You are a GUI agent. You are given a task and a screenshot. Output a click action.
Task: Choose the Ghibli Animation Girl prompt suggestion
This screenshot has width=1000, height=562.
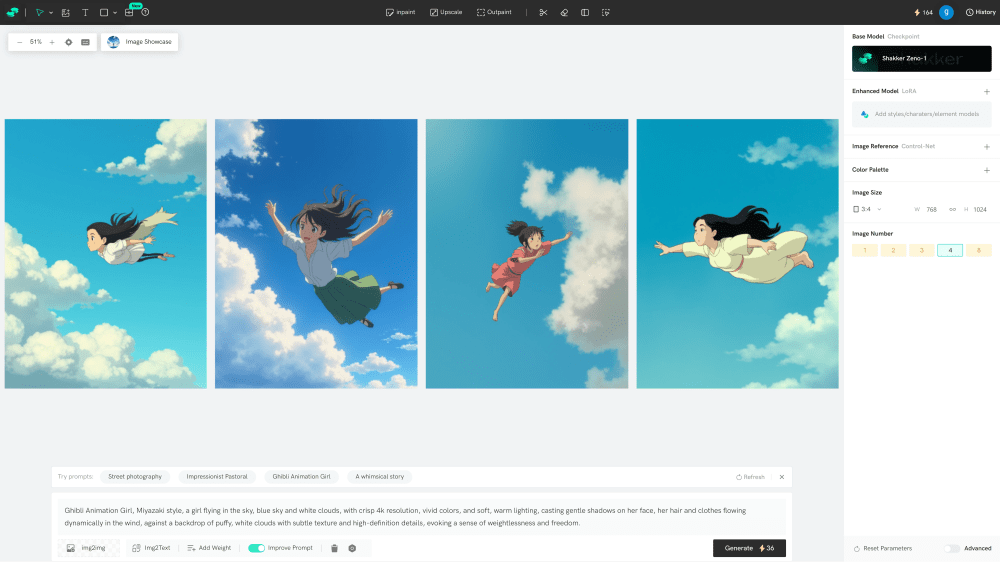(x=301, y=477)
